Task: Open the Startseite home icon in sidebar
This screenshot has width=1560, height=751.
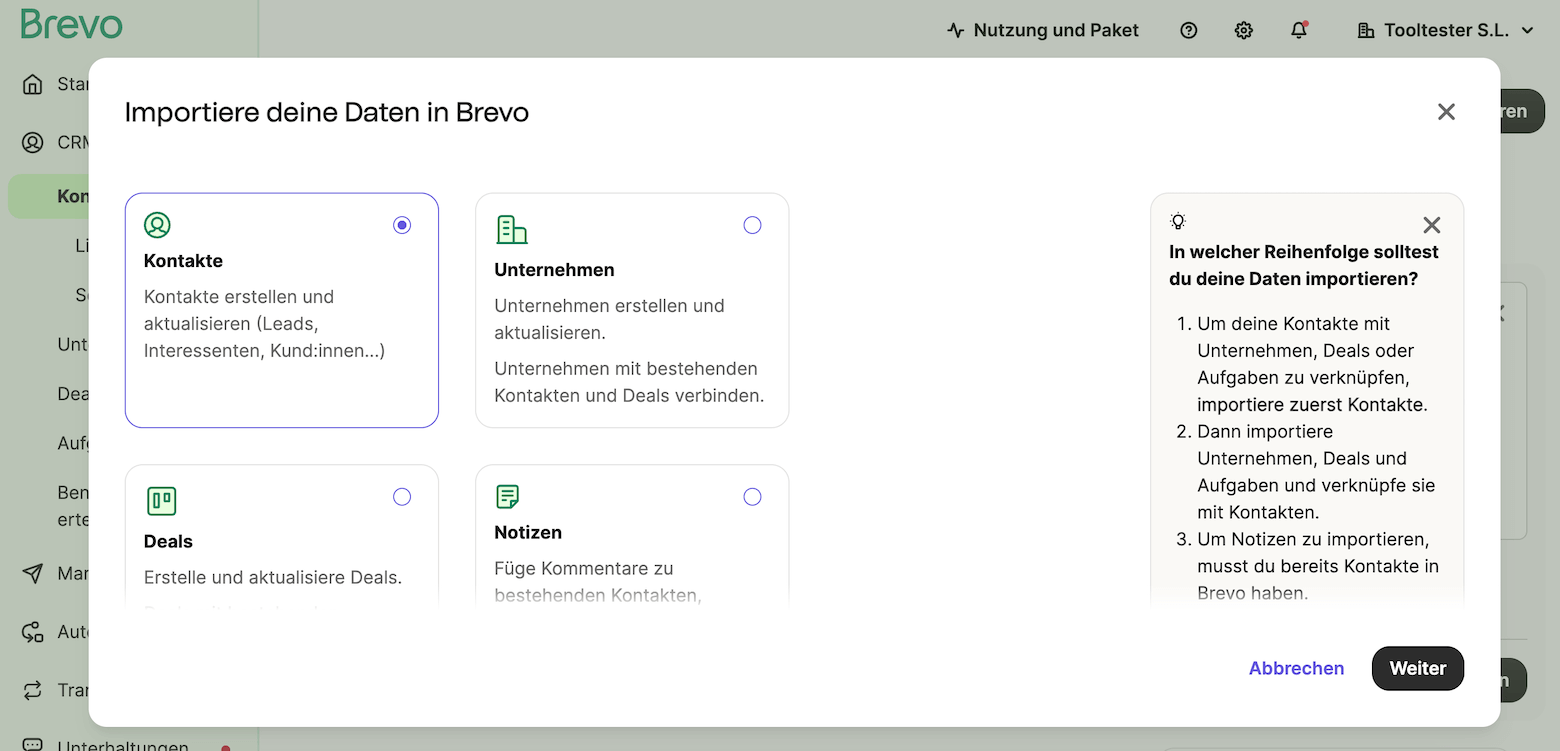Action: point(33,83)
